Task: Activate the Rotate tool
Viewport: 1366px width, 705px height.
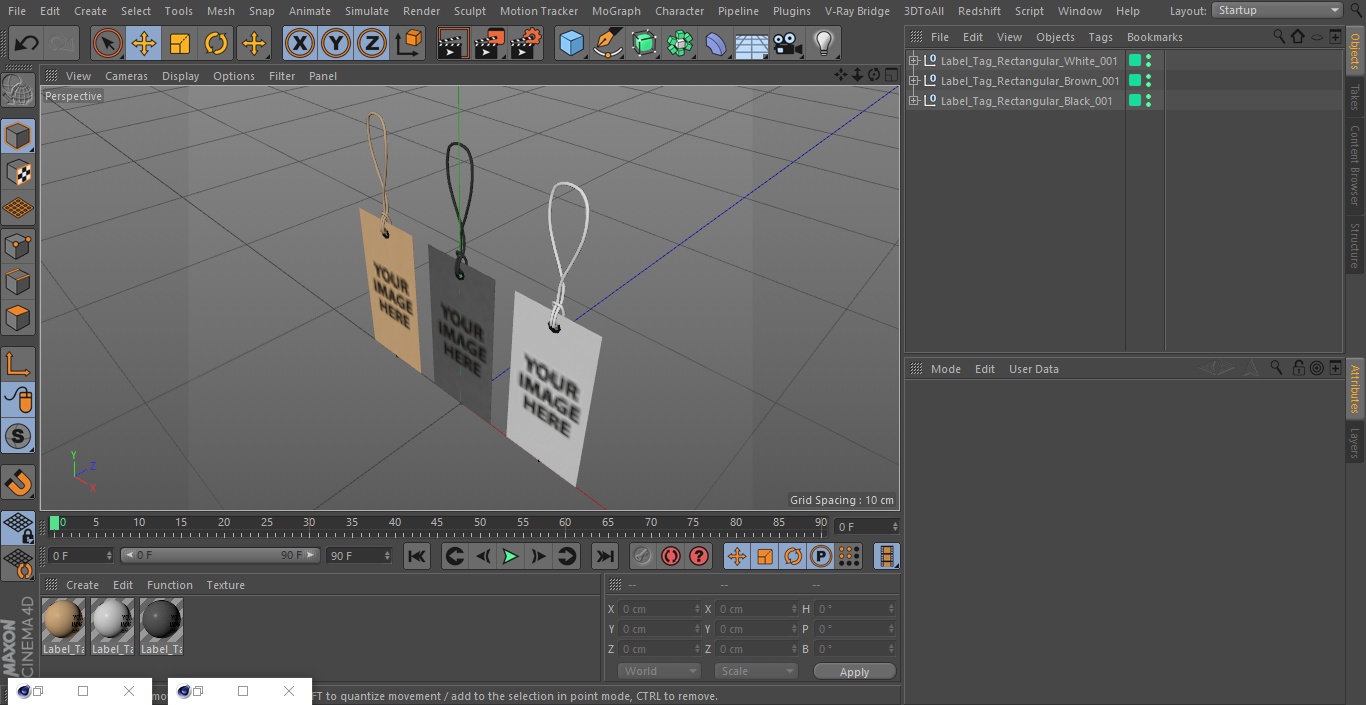Action: 216,43
